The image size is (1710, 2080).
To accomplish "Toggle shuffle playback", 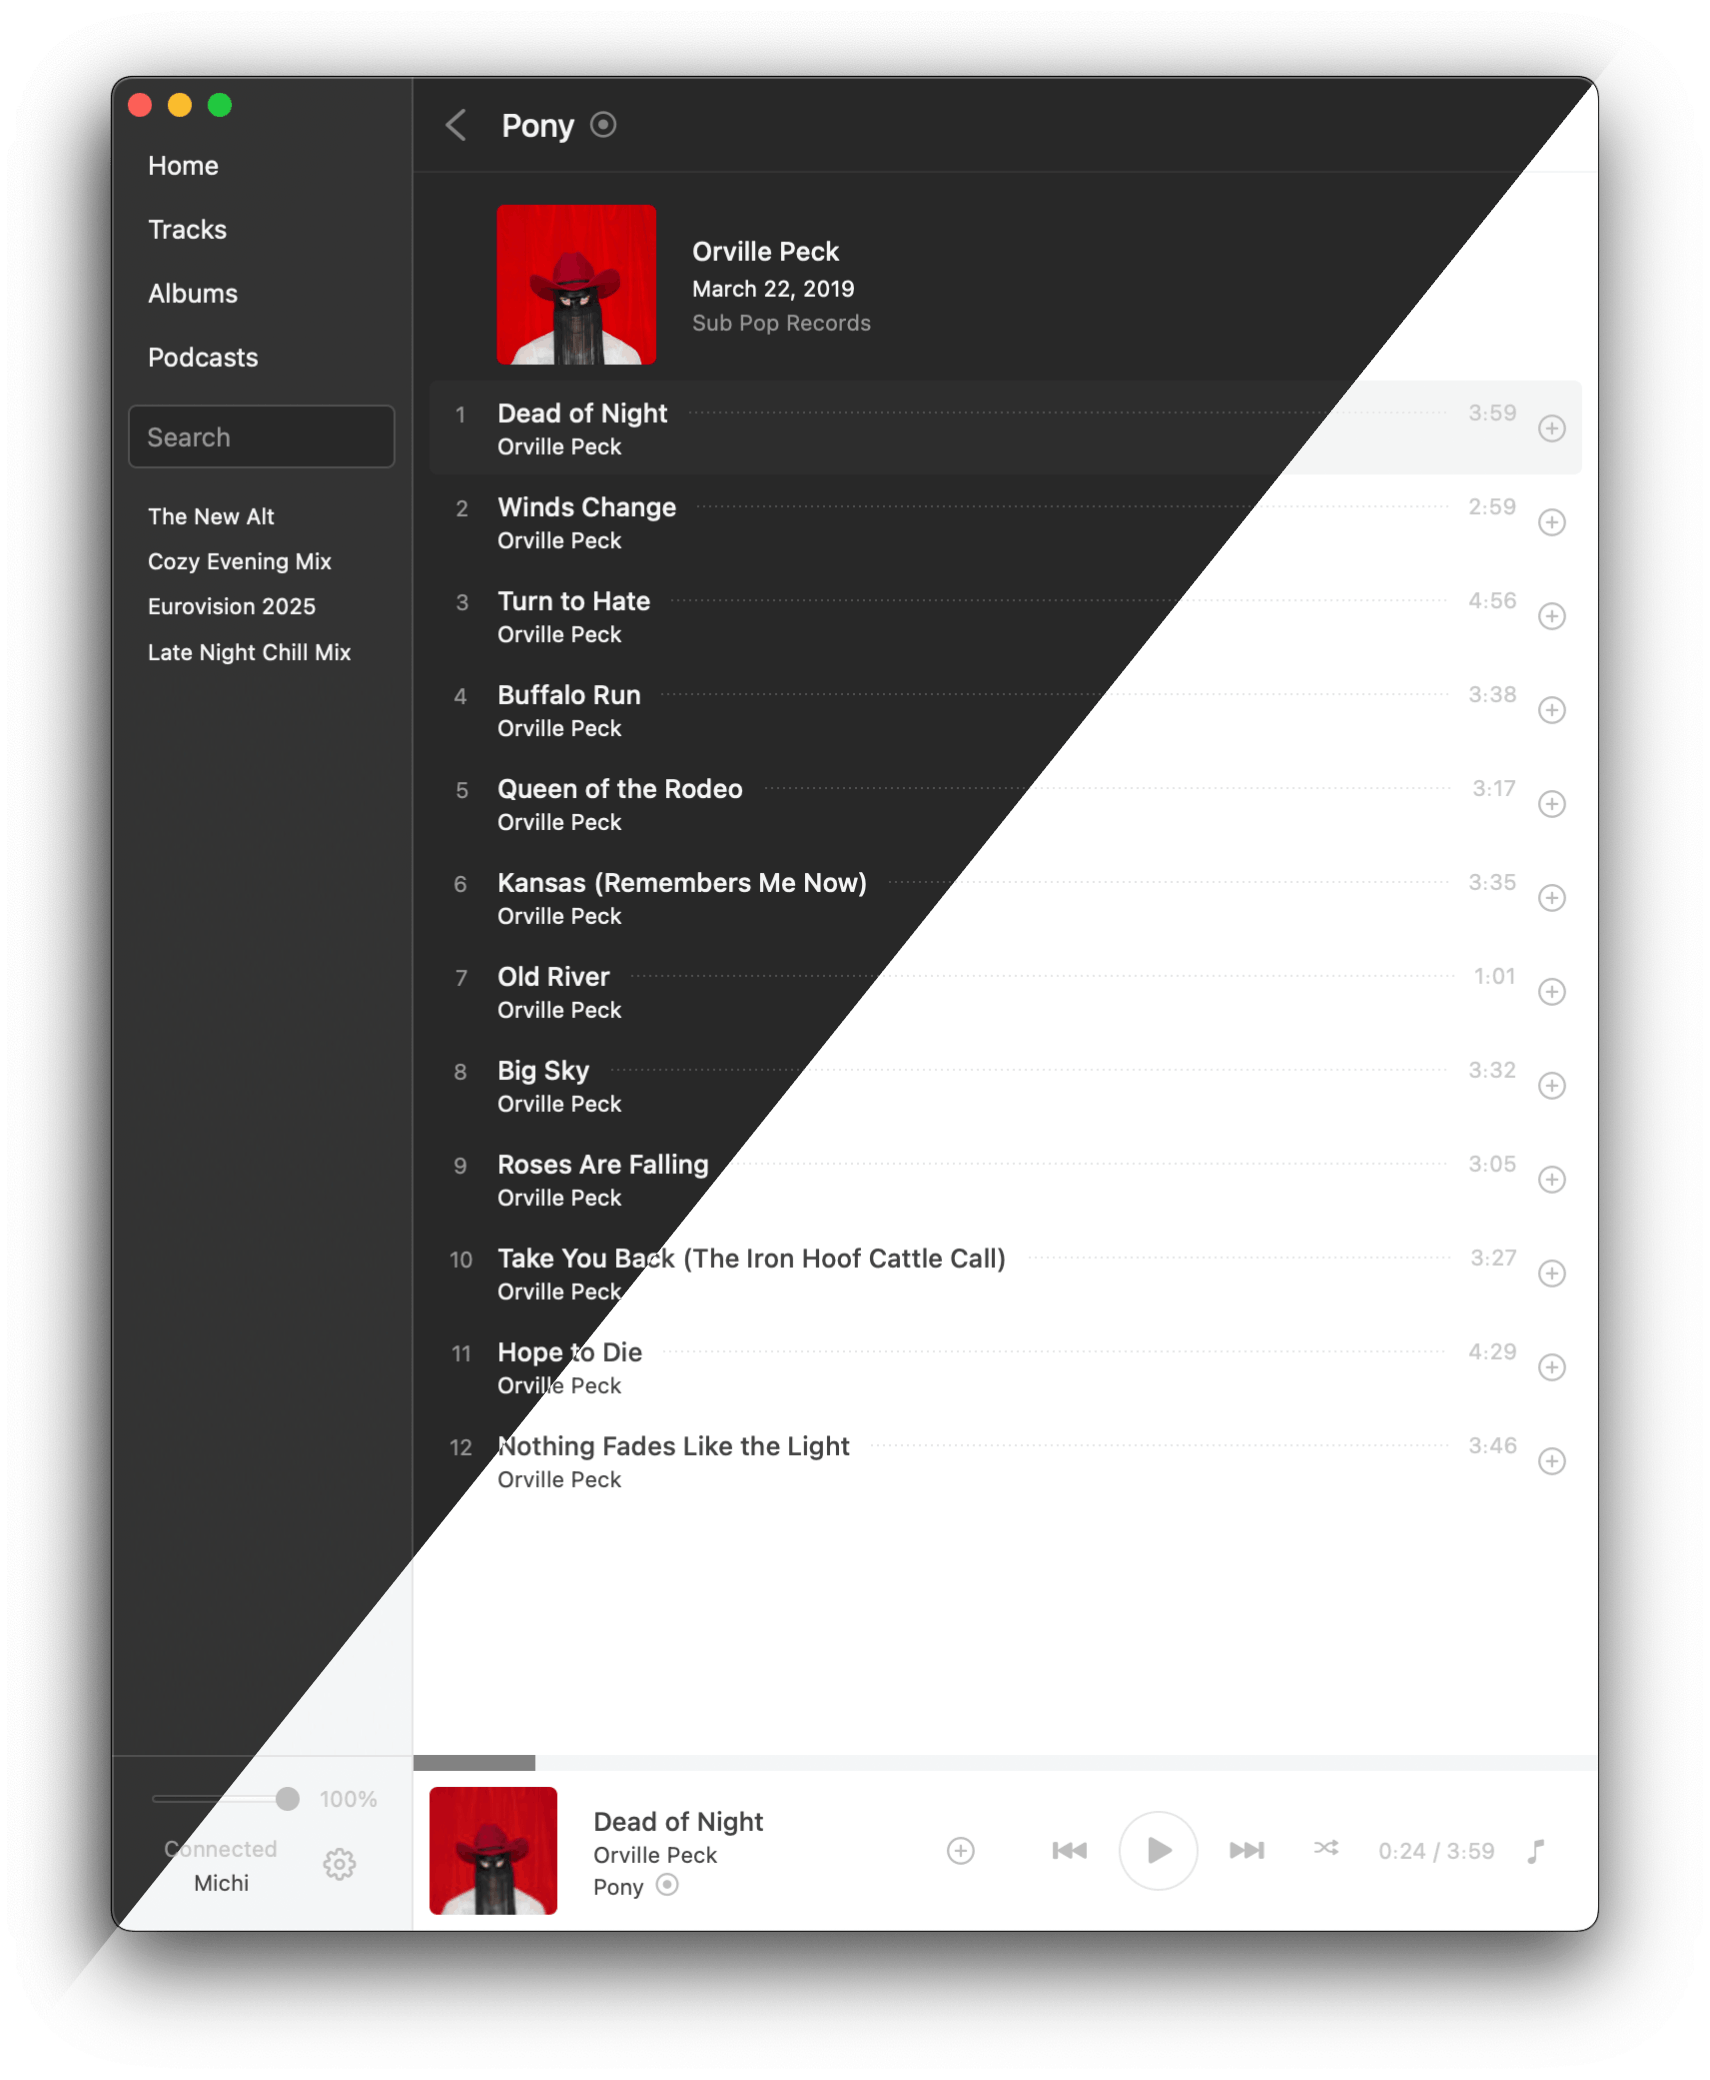I will tap(1326, 1848).
